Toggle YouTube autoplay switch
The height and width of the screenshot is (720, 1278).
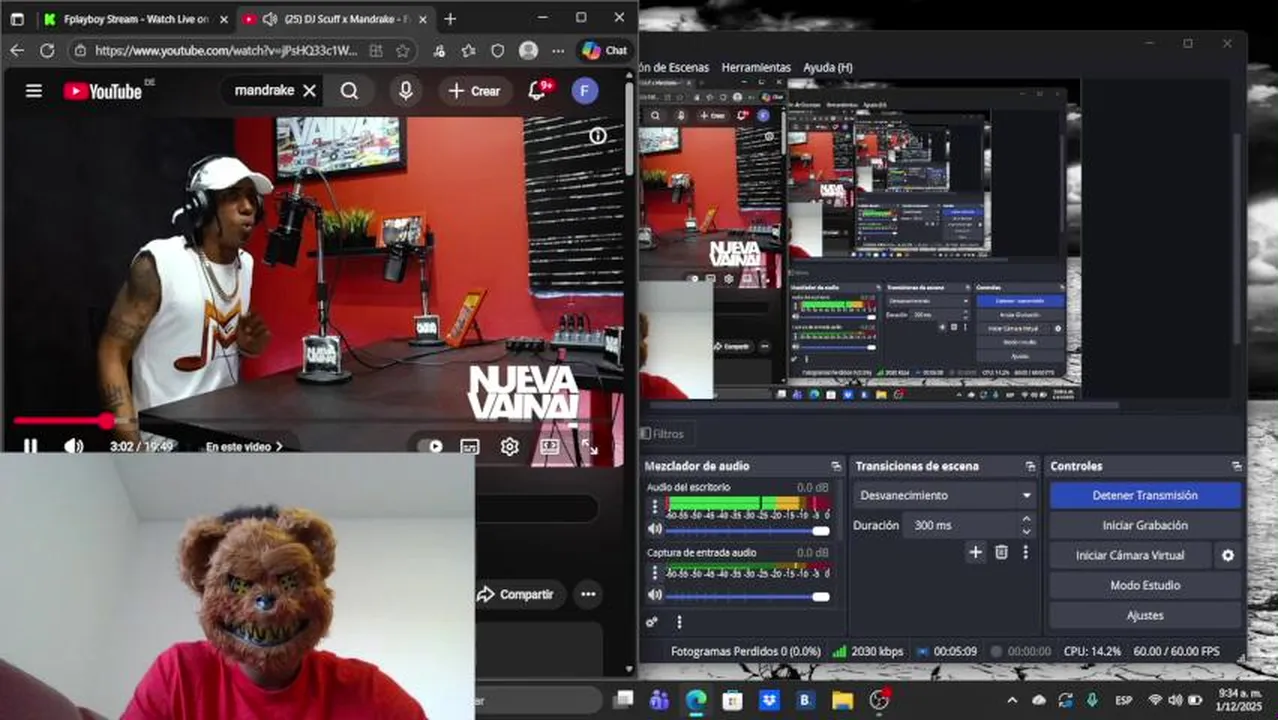(431, 446)
